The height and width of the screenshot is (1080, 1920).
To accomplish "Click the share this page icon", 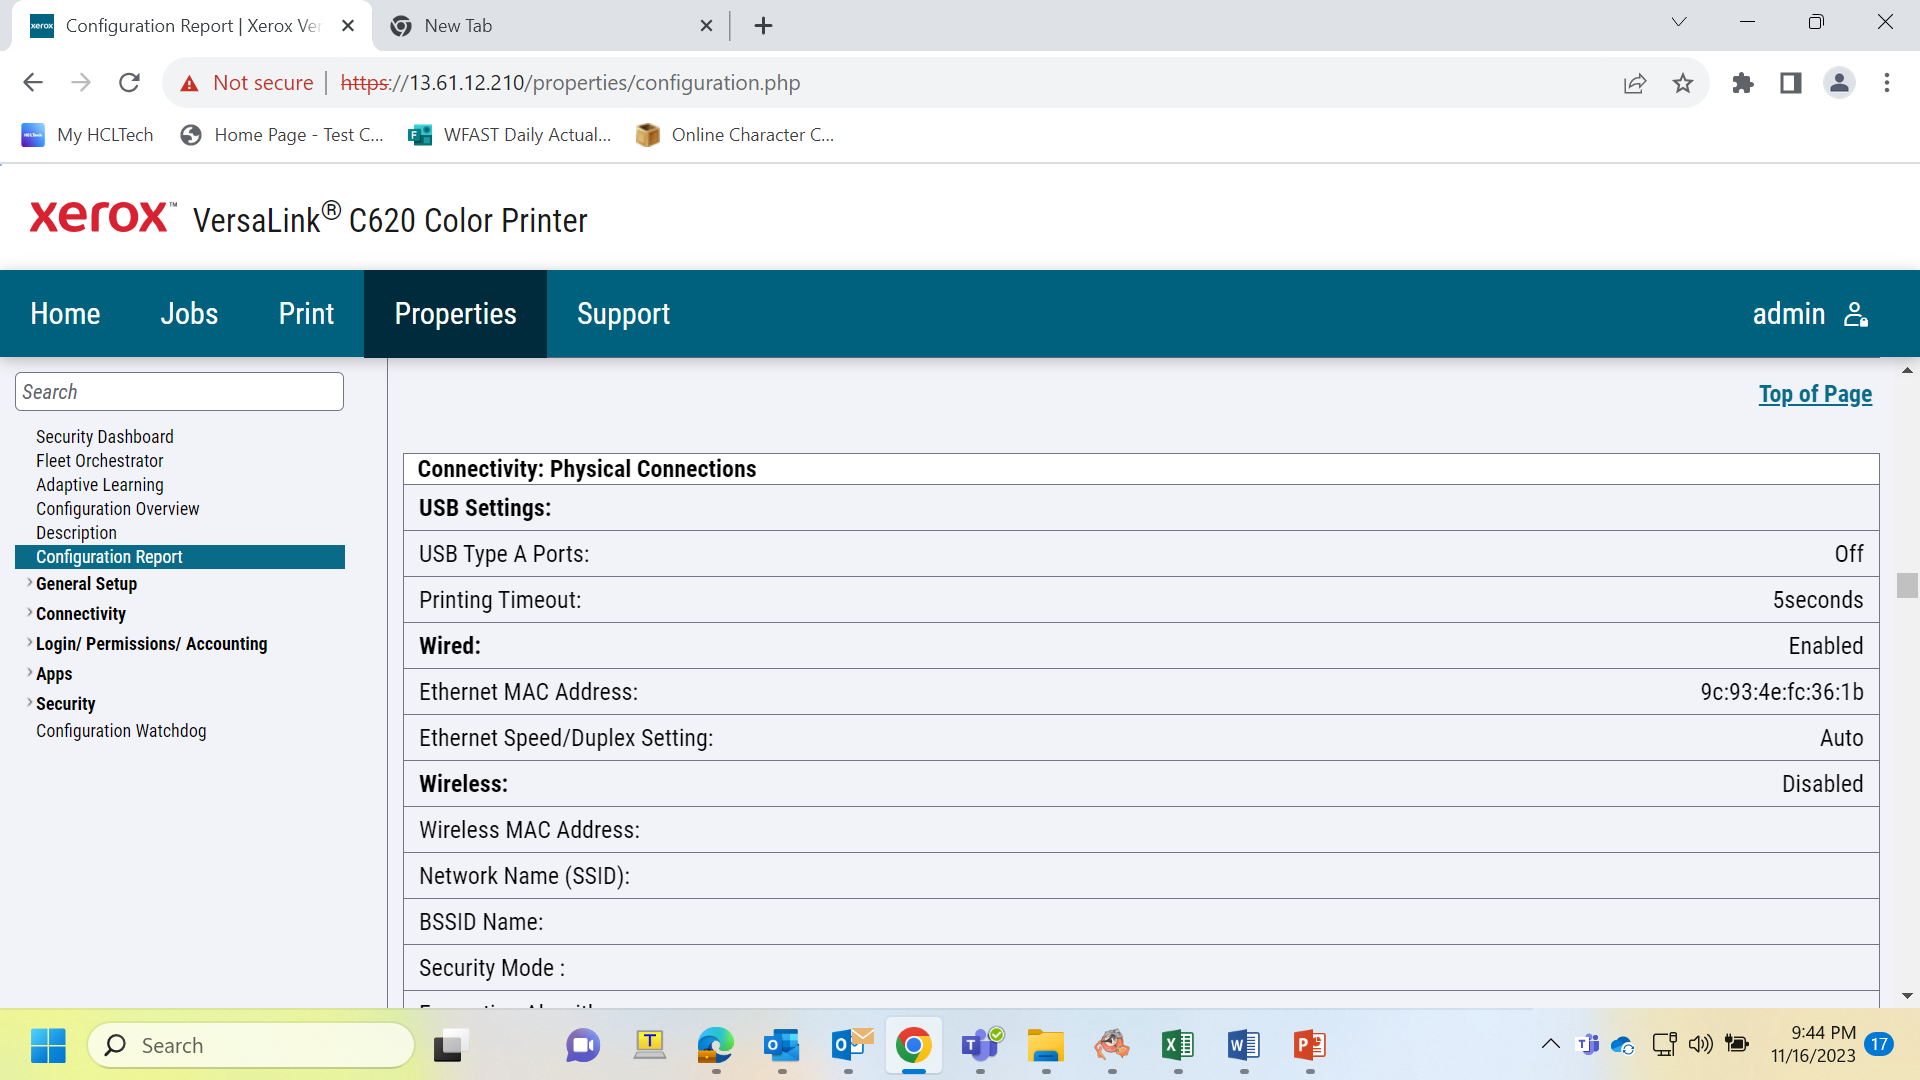I will [1635, 83].
